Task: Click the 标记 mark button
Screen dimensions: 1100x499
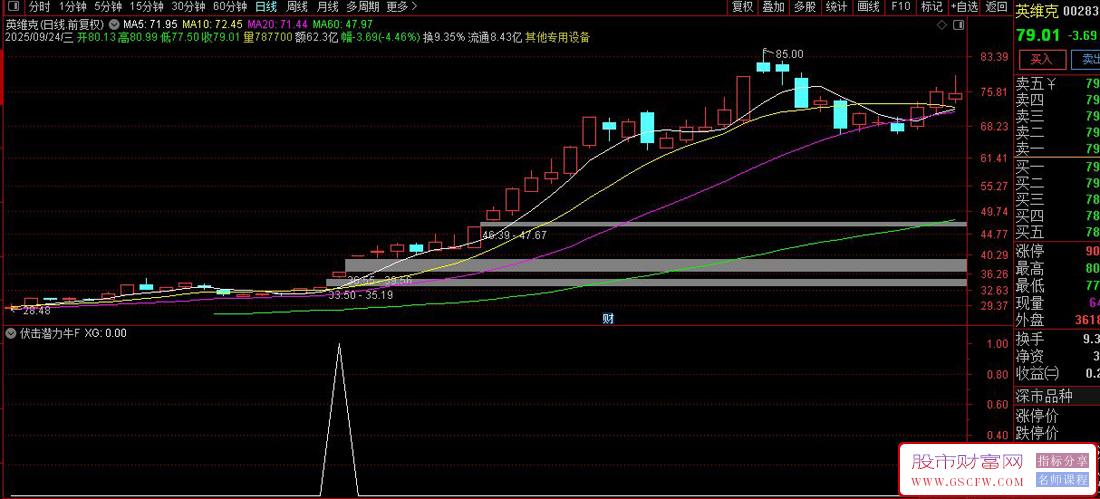Action: 932,7
